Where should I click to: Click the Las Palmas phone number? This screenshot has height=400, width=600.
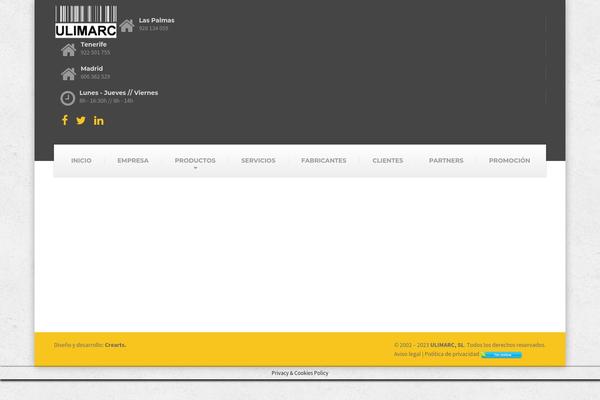pos(153,28)
